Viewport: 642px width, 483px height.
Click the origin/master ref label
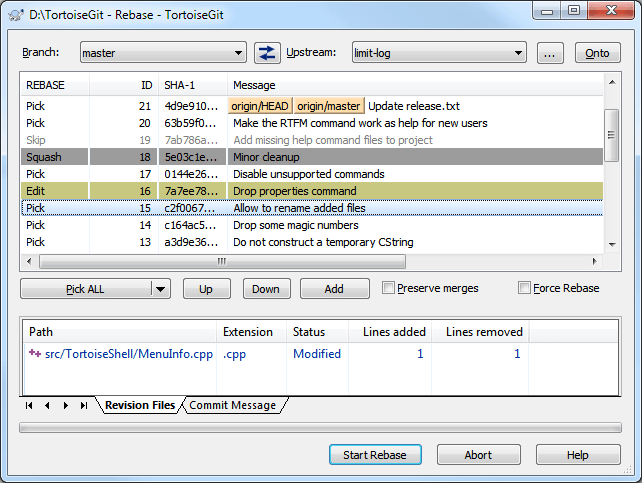click(x=329, y=106)
